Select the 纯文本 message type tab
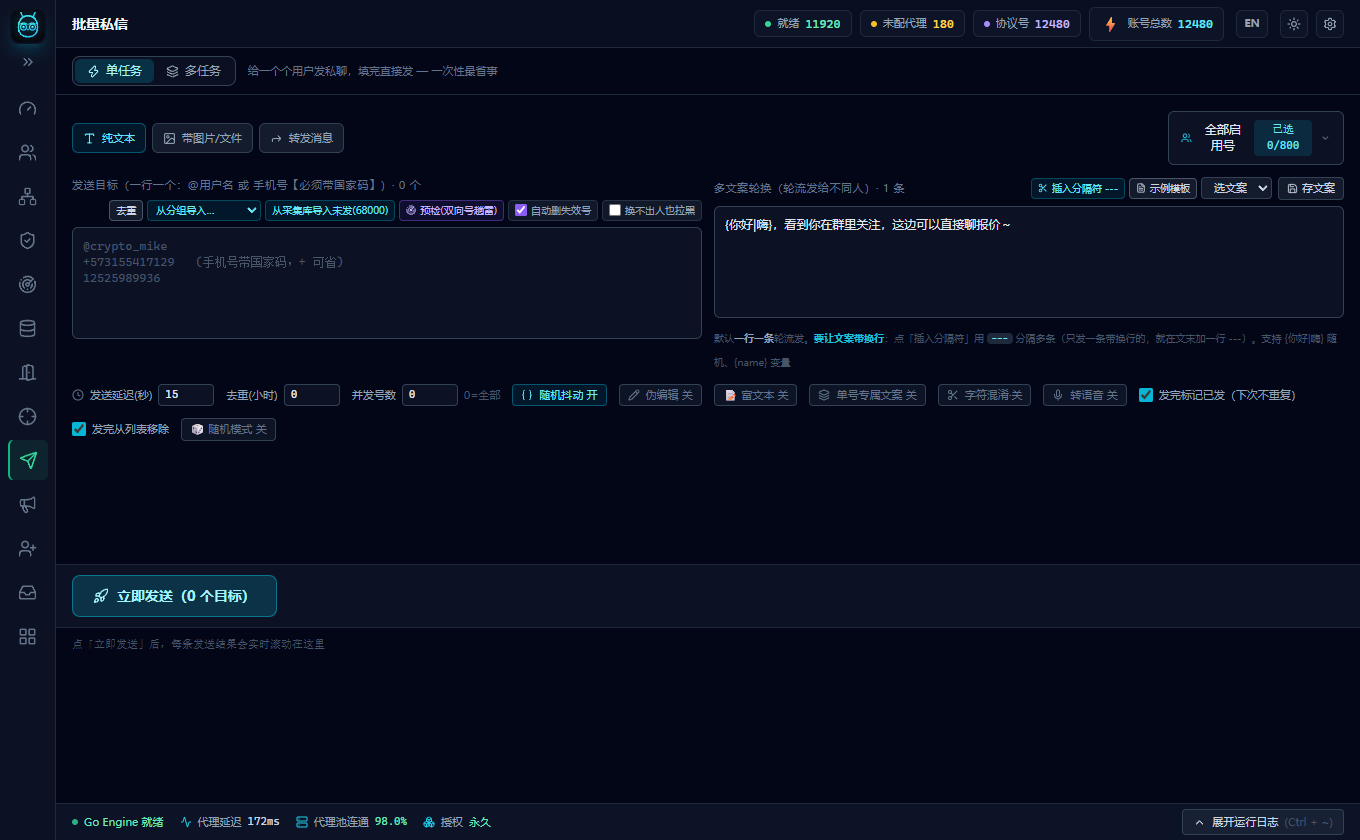The width and height of the screenshot is (1360, 840). (109, 138)
